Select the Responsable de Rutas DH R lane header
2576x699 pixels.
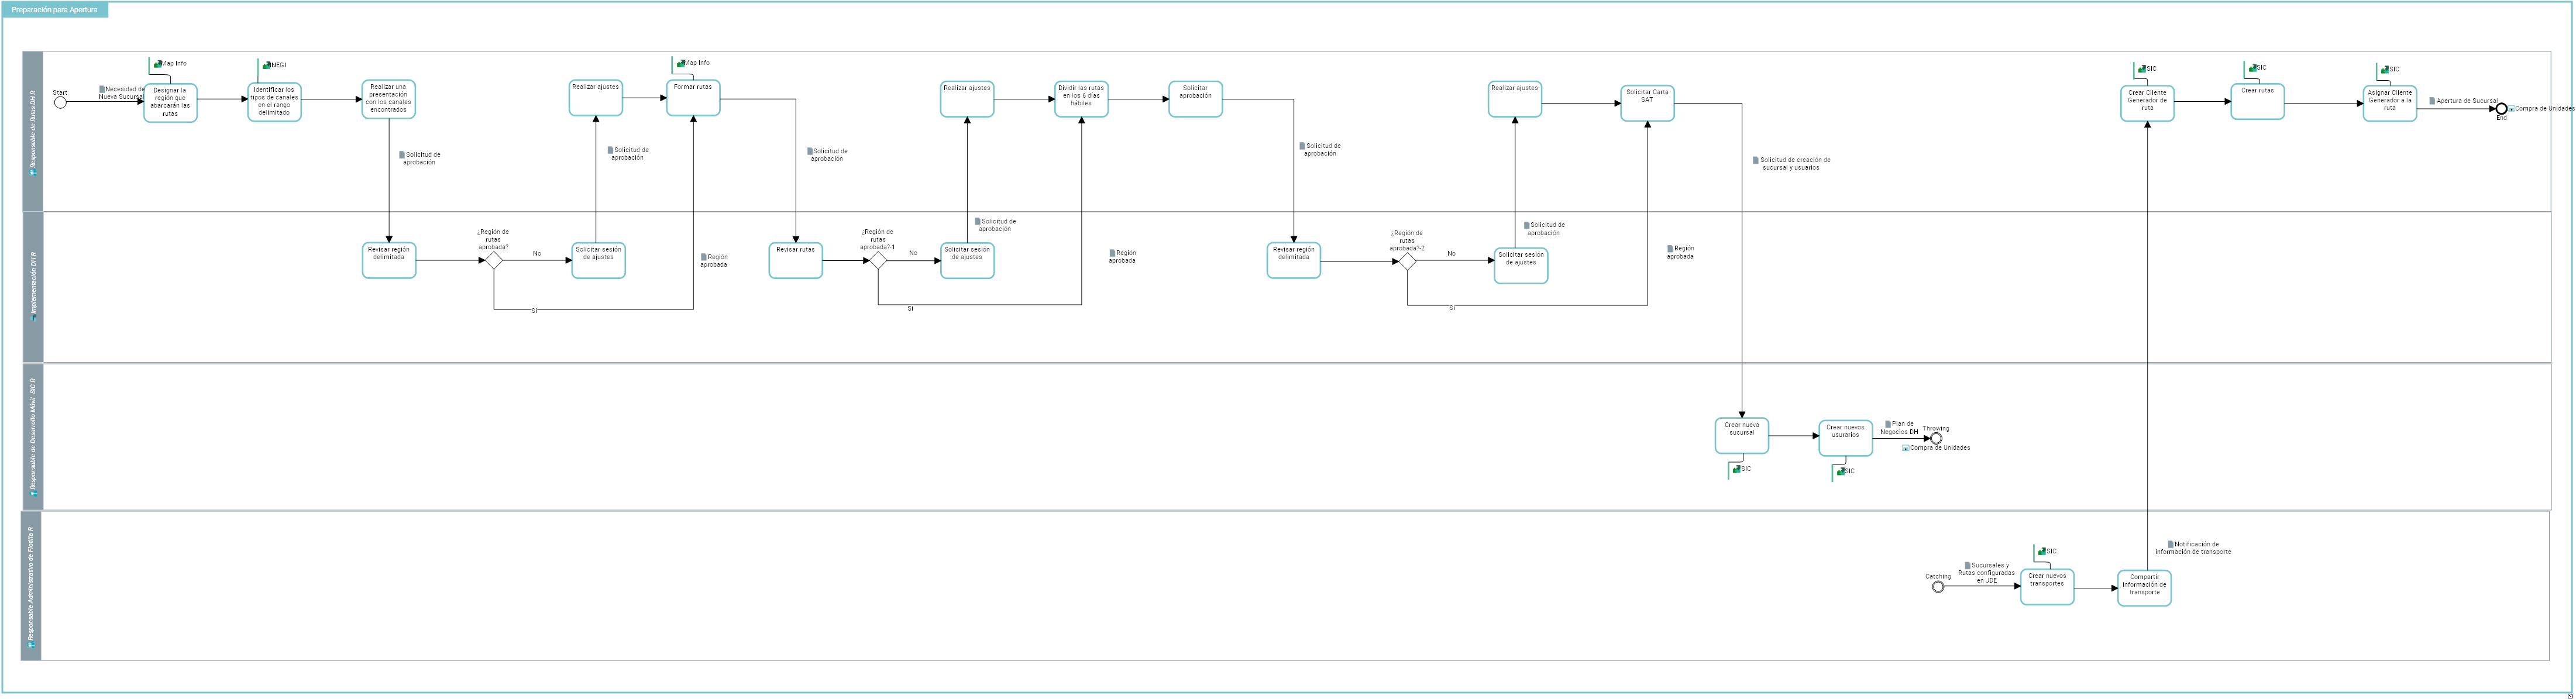pos(33,131)
